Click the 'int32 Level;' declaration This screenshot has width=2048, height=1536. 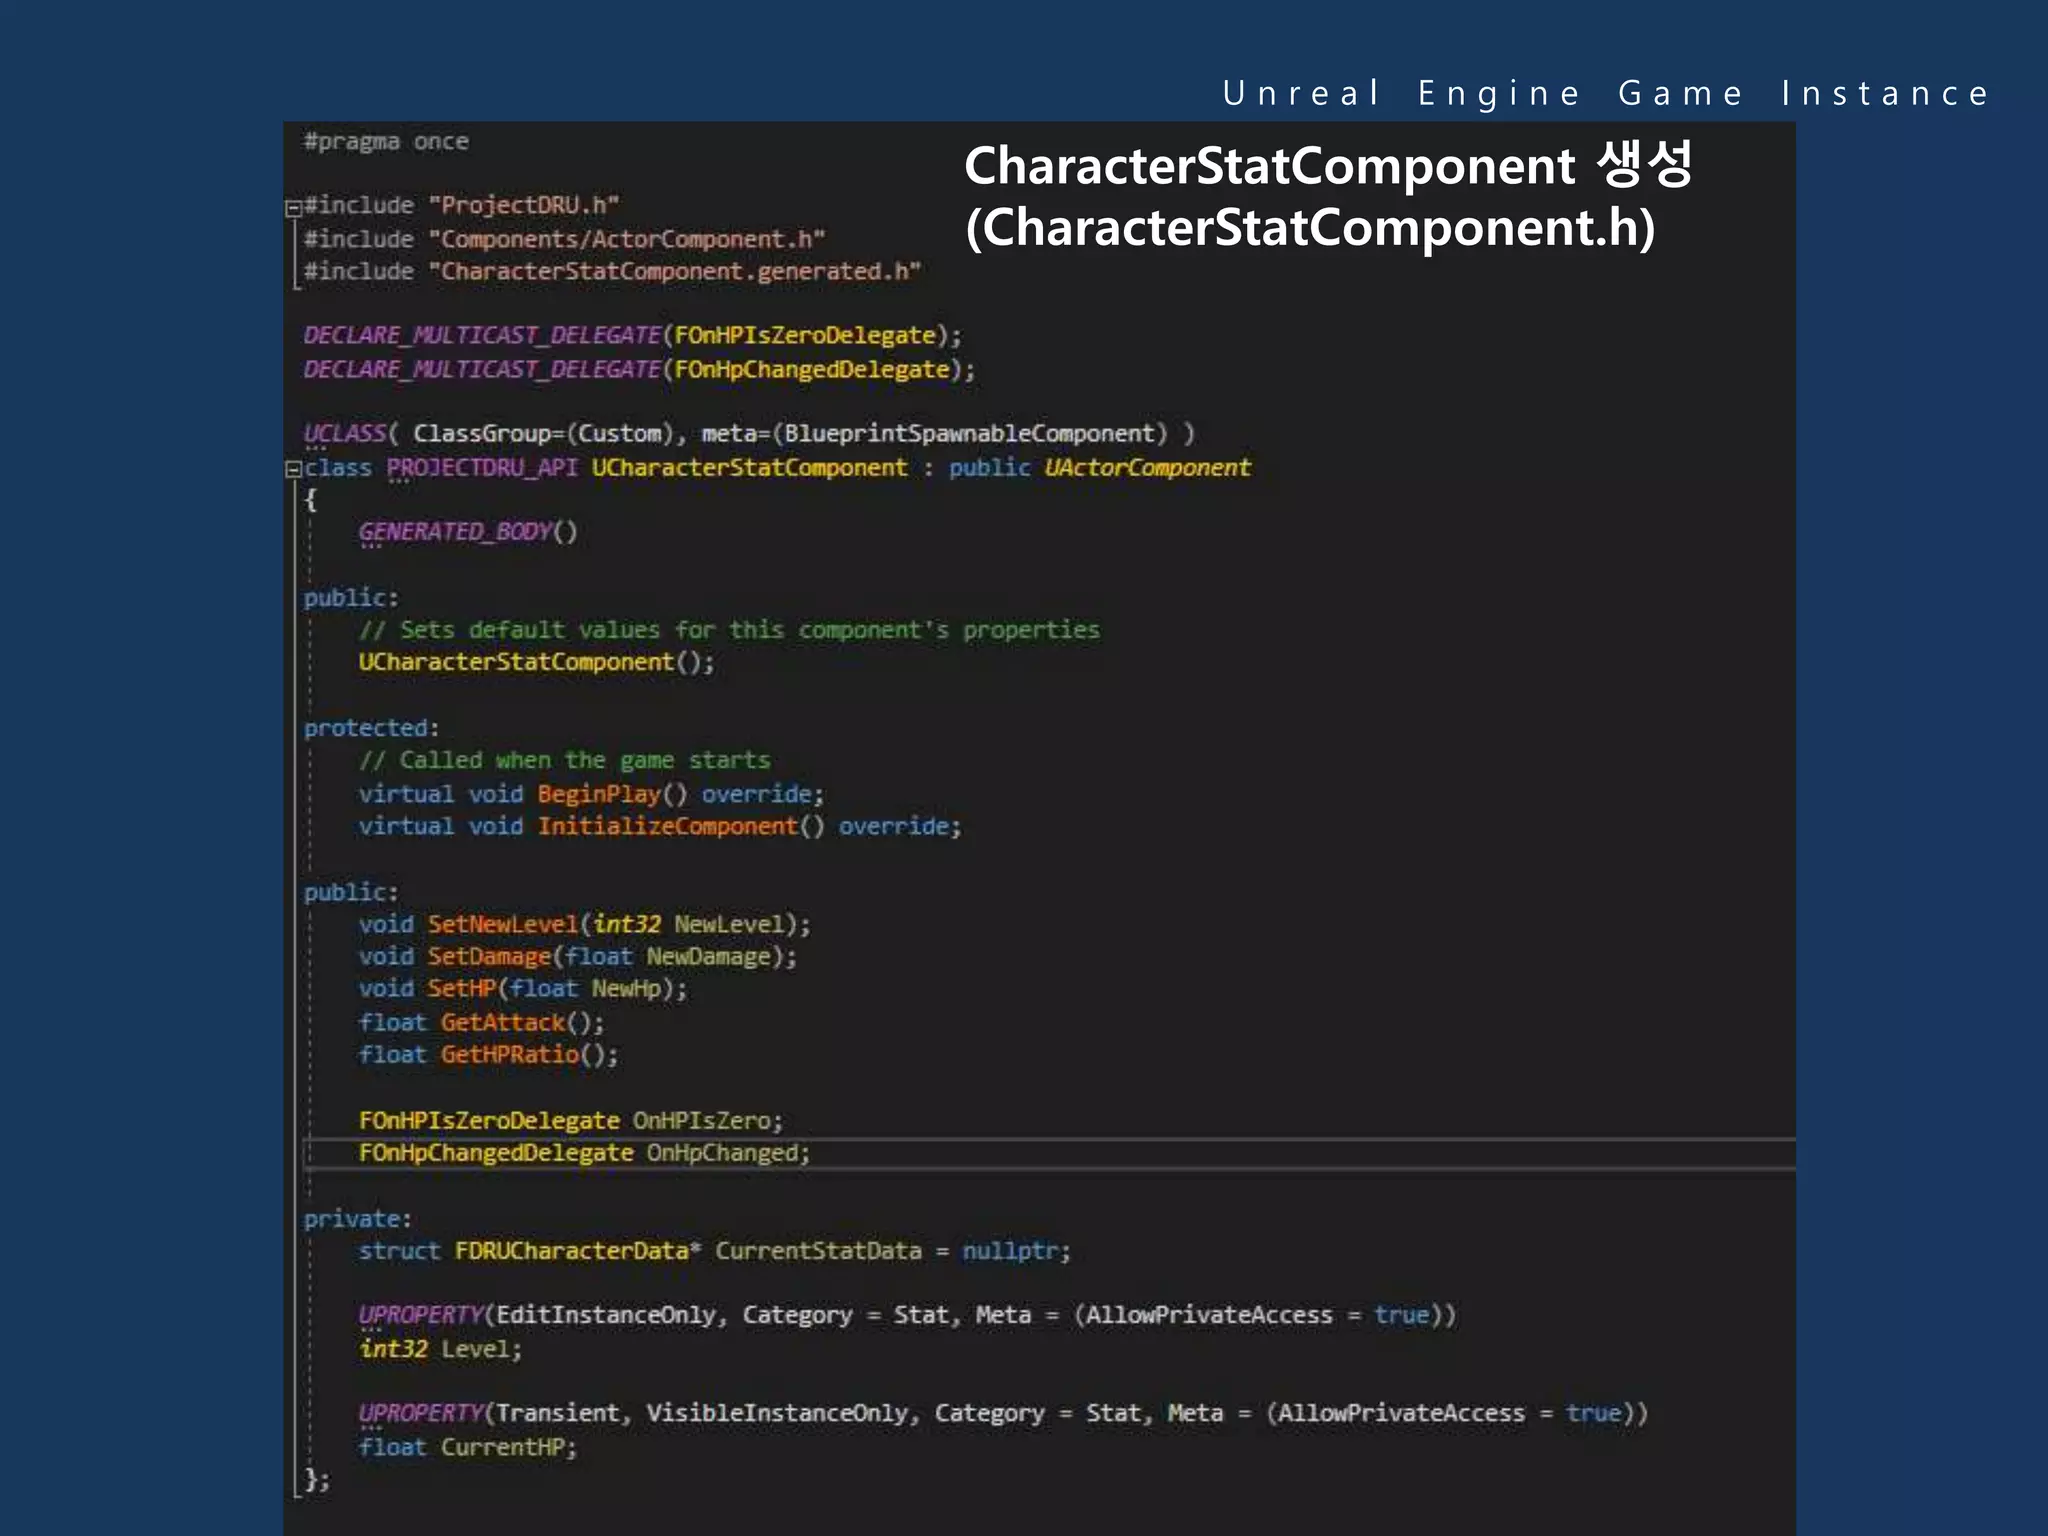(441, 1349)
